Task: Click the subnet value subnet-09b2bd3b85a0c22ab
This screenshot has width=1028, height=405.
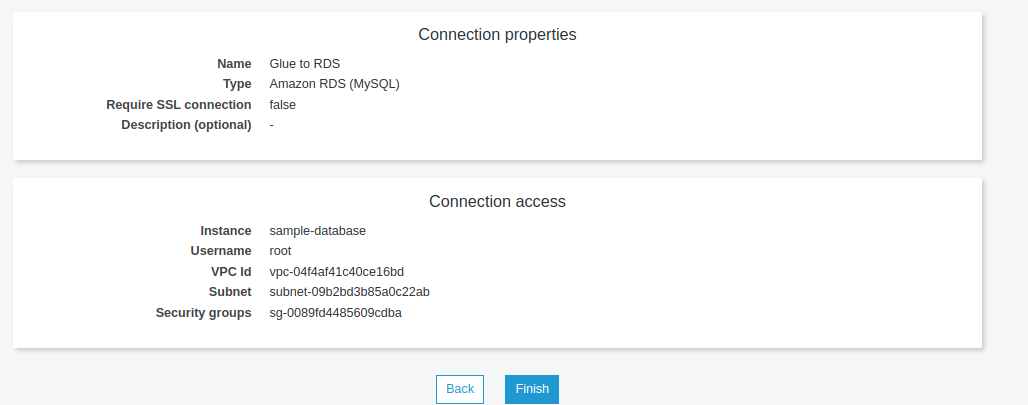Action: (350, 292)
